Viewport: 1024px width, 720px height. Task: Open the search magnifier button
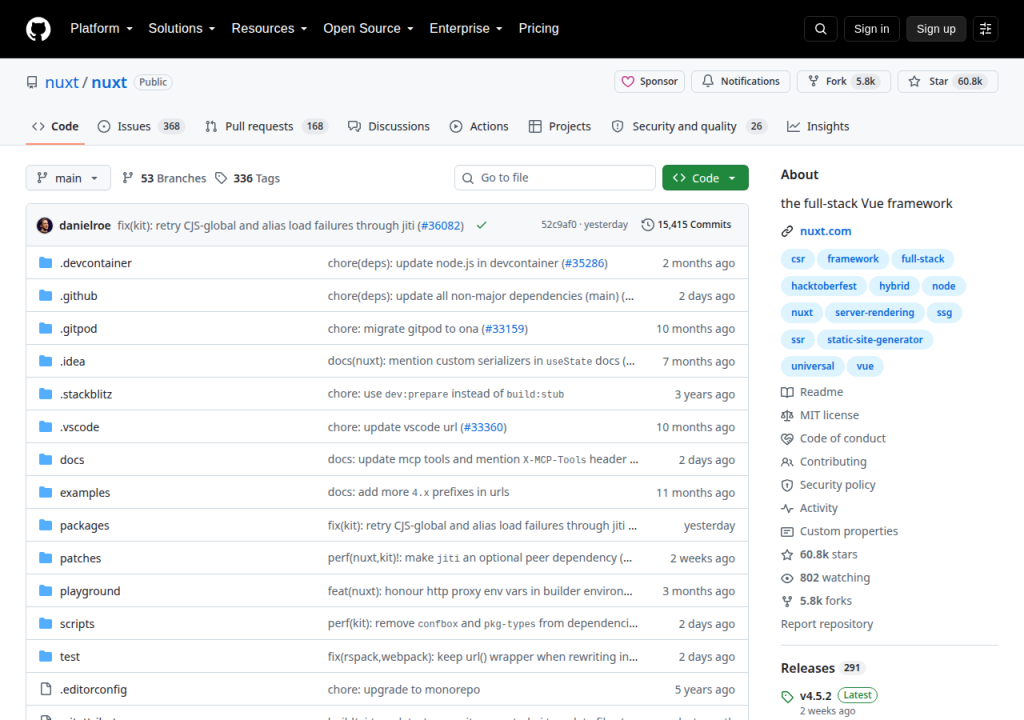point(820,29)
